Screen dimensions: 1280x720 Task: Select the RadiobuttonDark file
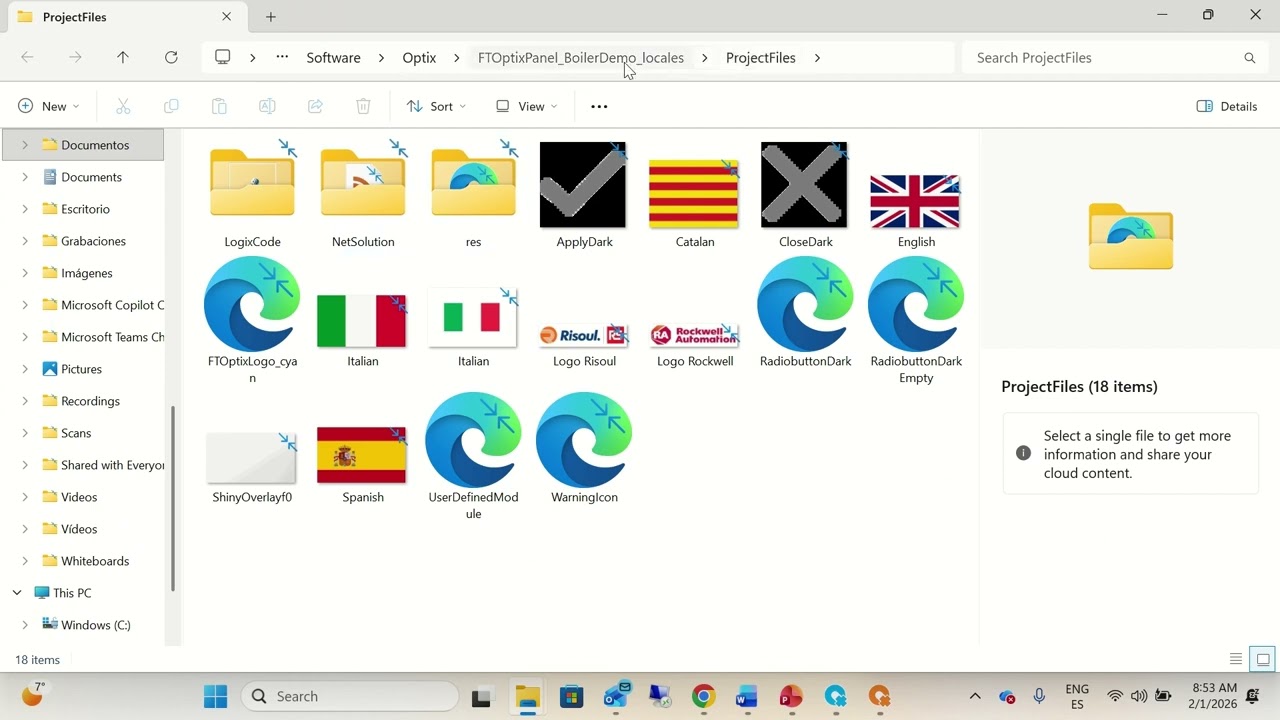coord(805,312)
